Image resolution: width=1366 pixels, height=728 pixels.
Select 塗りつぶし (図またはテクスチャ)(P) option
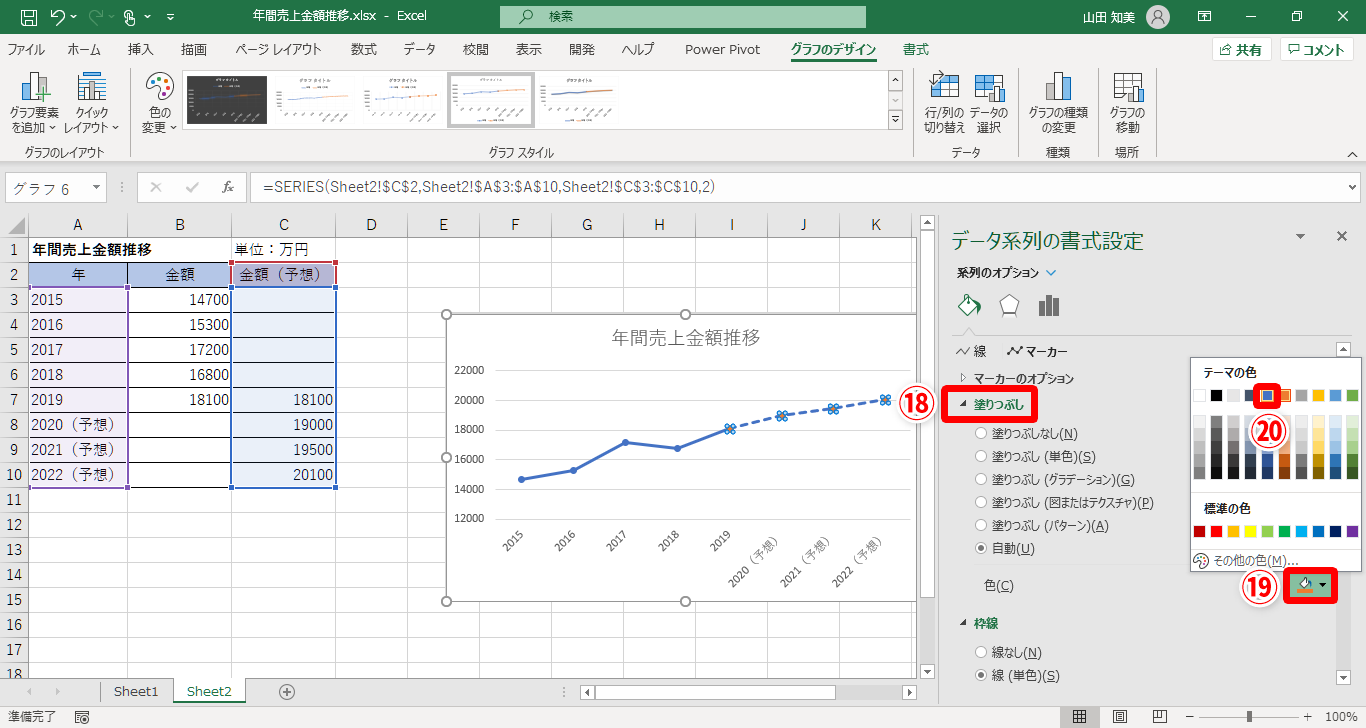982,503
